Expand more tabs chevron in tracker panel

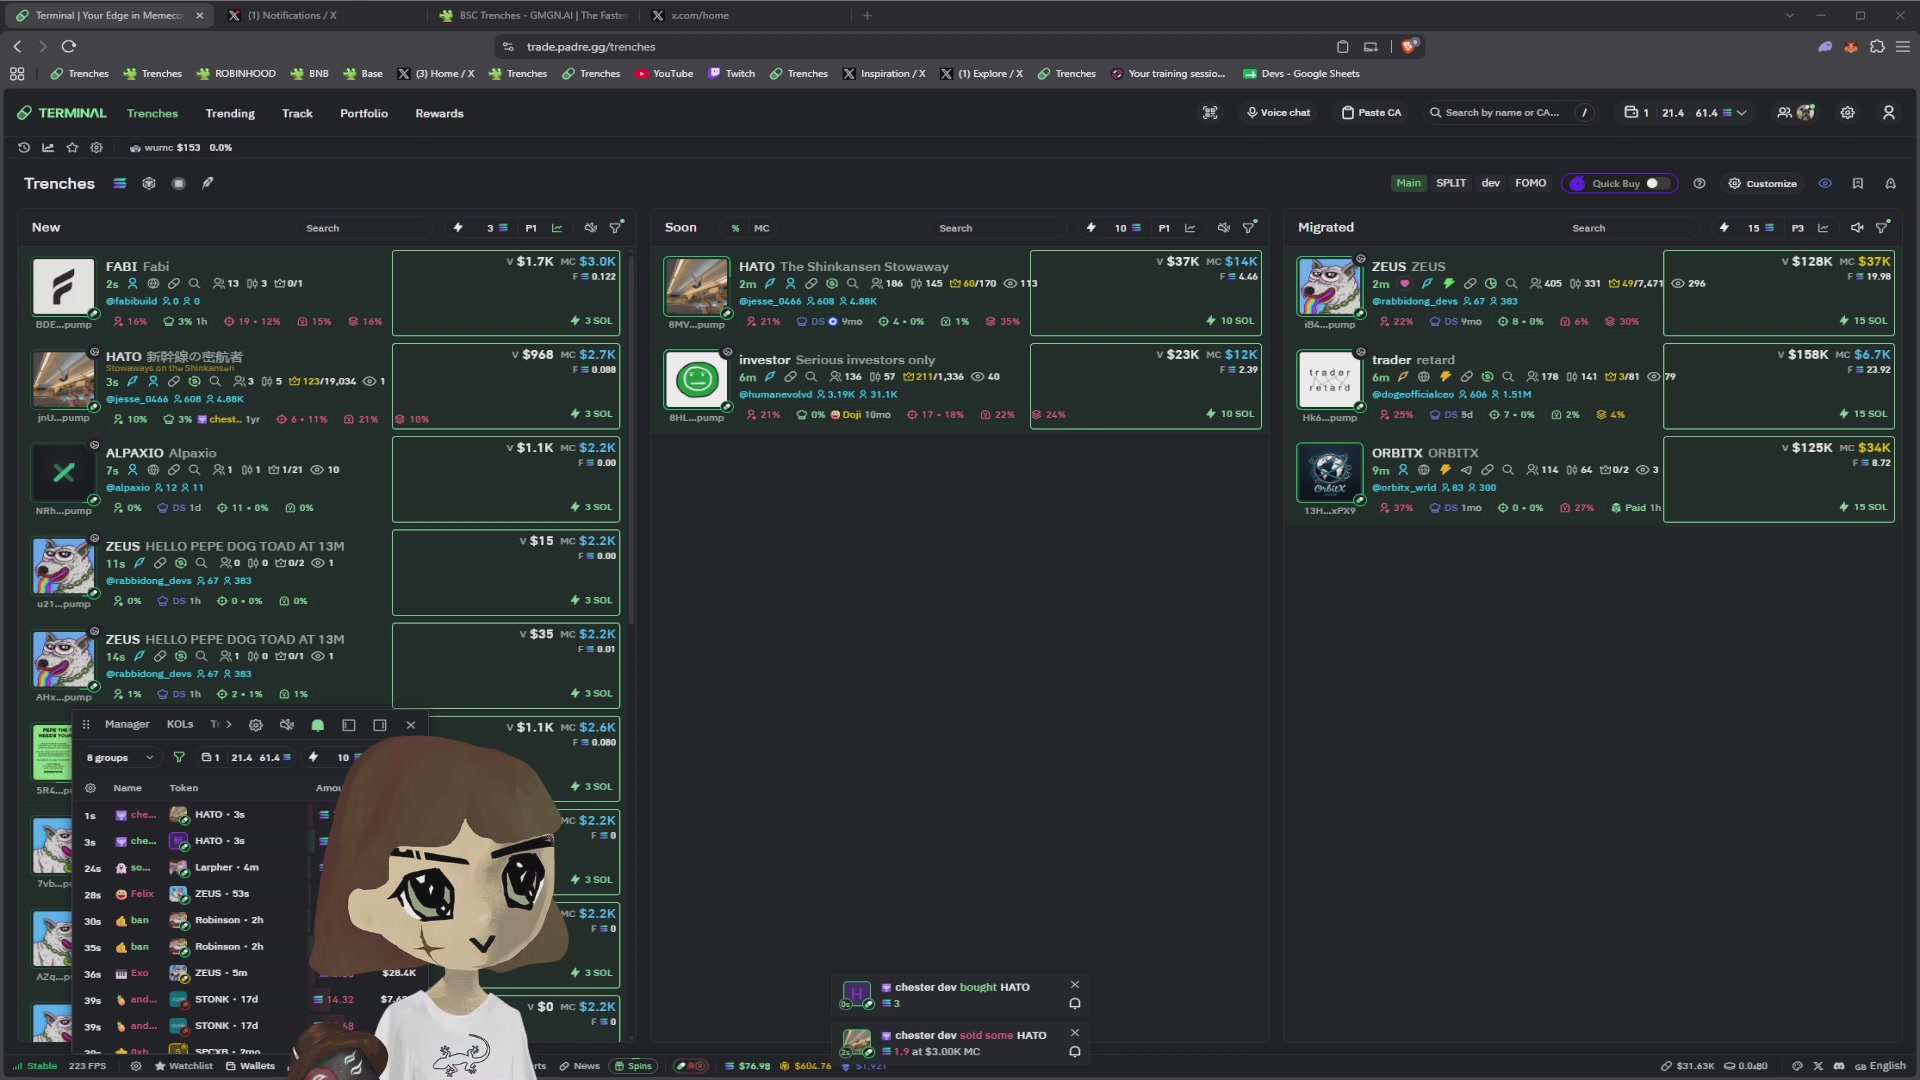pyautogui.click(x=229, y=725)
